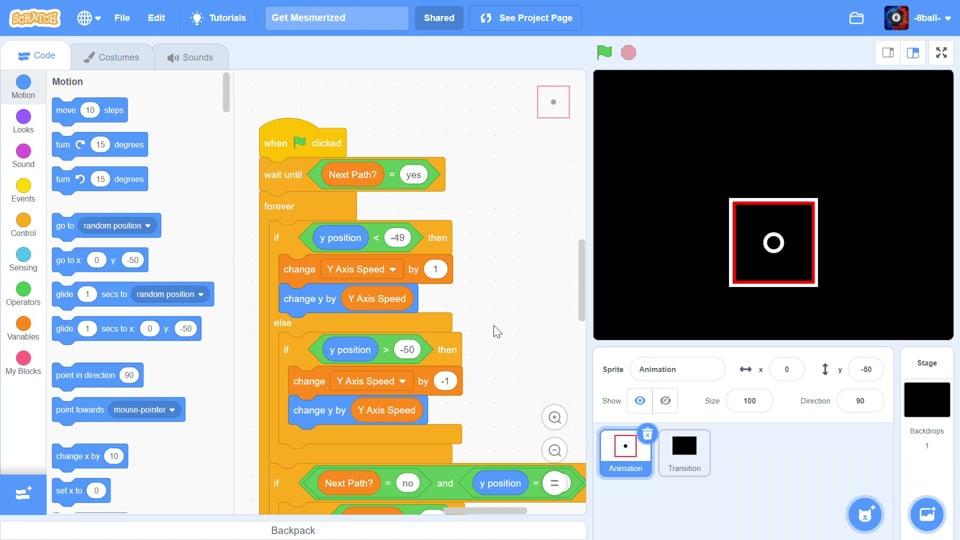Edit the project title Get Mesmerized
The image size is (960, 540).
[337, 18]
